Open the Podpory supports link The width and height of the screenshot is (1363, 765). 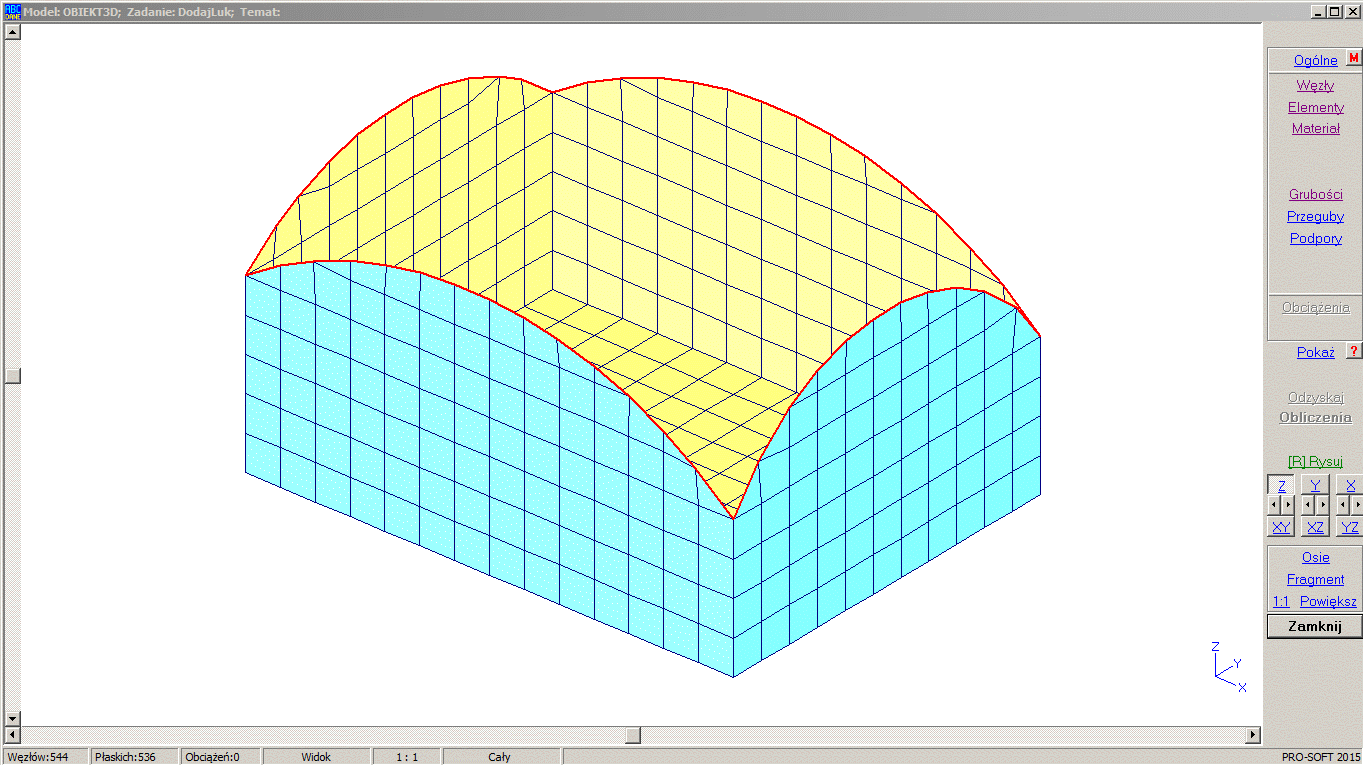(1315, 238)
